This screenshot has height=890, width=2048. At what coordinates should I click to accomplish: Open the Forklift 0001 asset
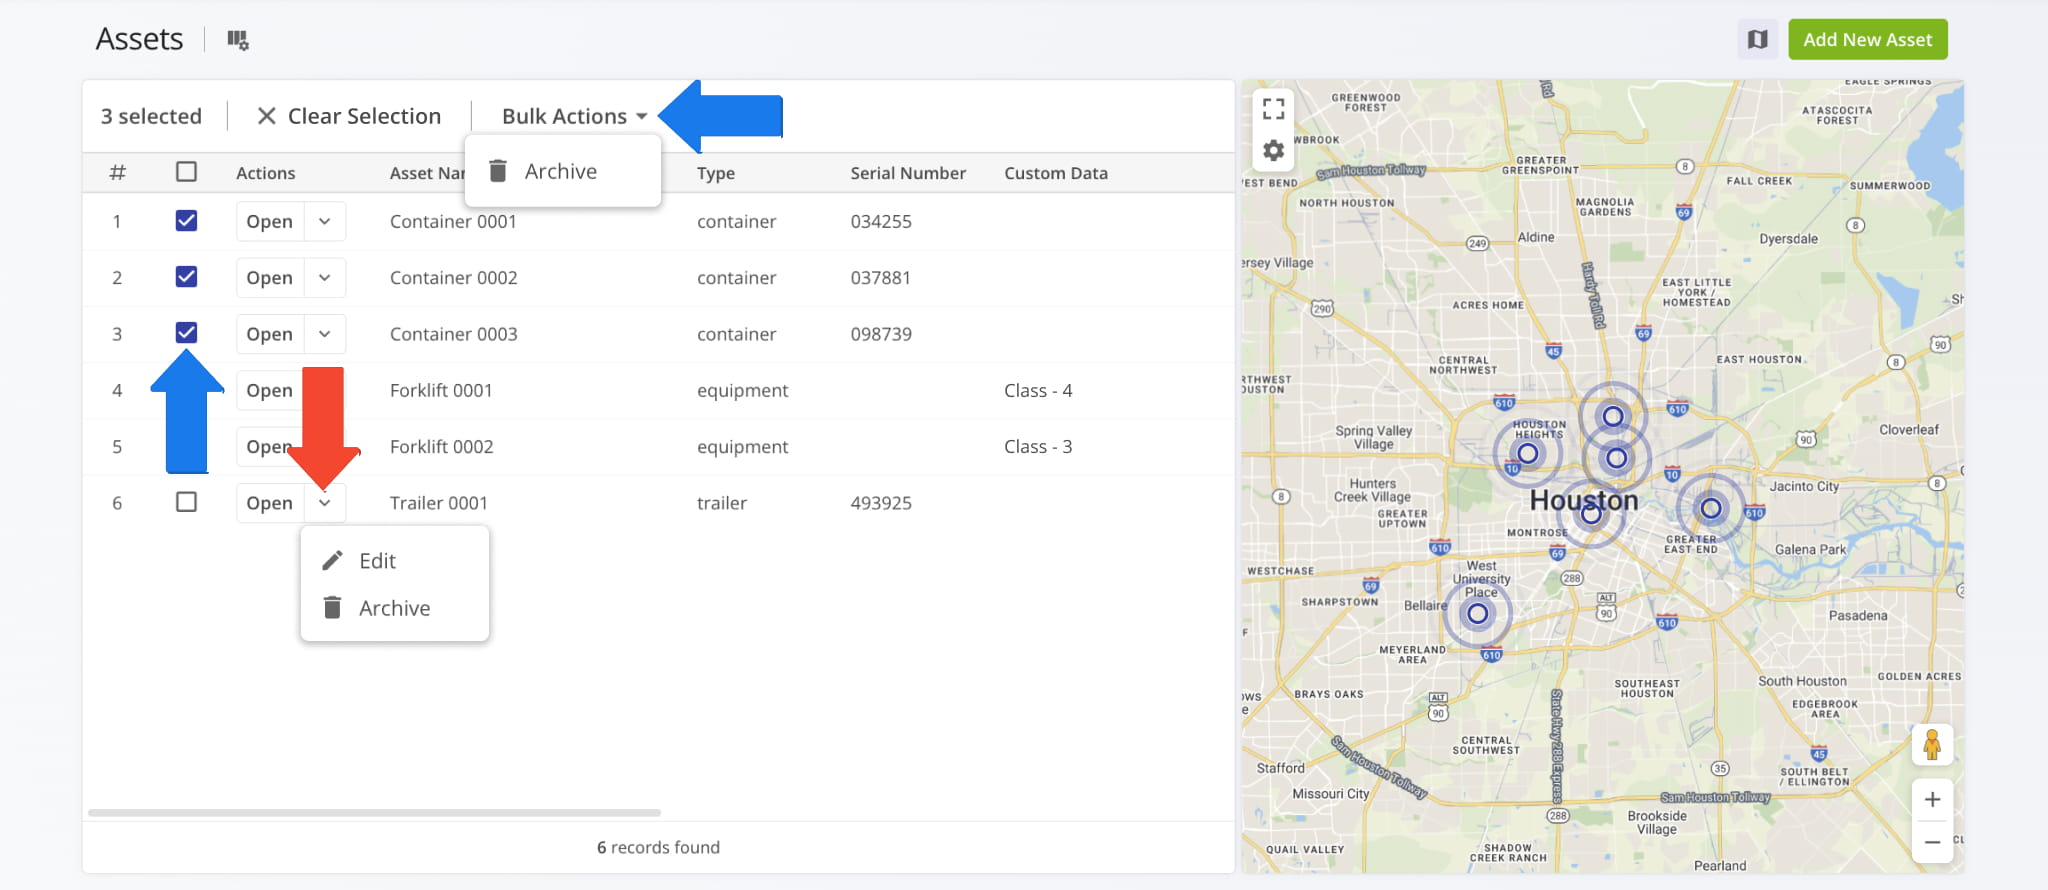269,390
